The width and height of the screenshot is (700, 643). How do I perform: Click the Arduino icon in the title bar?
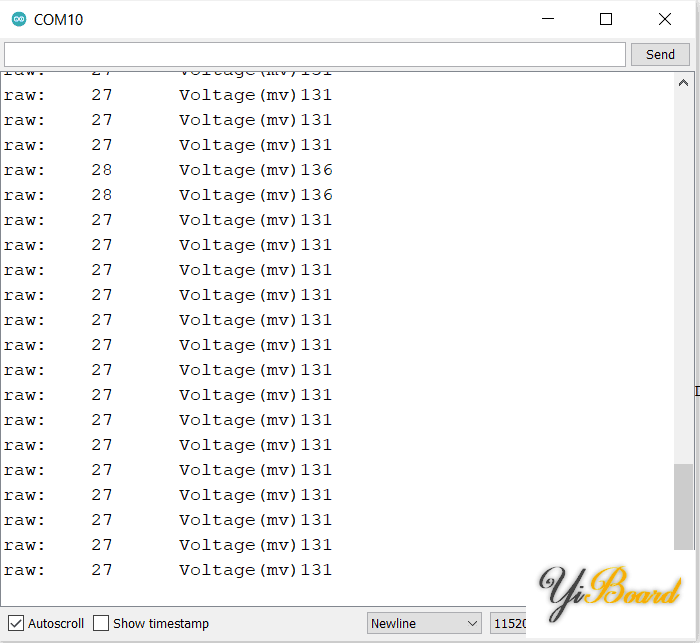pyautogui.click(x=19, y=19)
